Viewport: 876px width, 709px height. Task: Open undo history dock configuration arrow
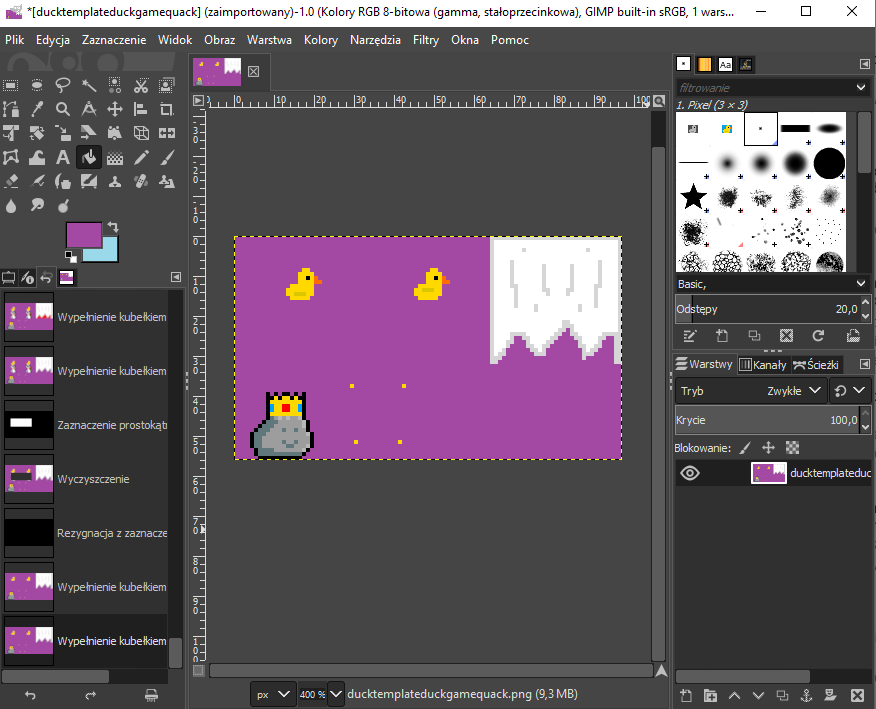click(x=176, y=277)
